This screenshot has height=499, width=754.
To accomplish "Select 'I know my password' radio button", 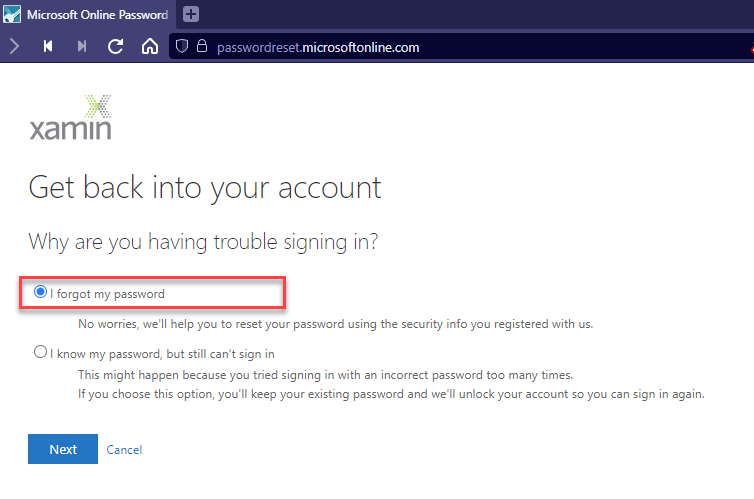I will (x=40, y=352).
